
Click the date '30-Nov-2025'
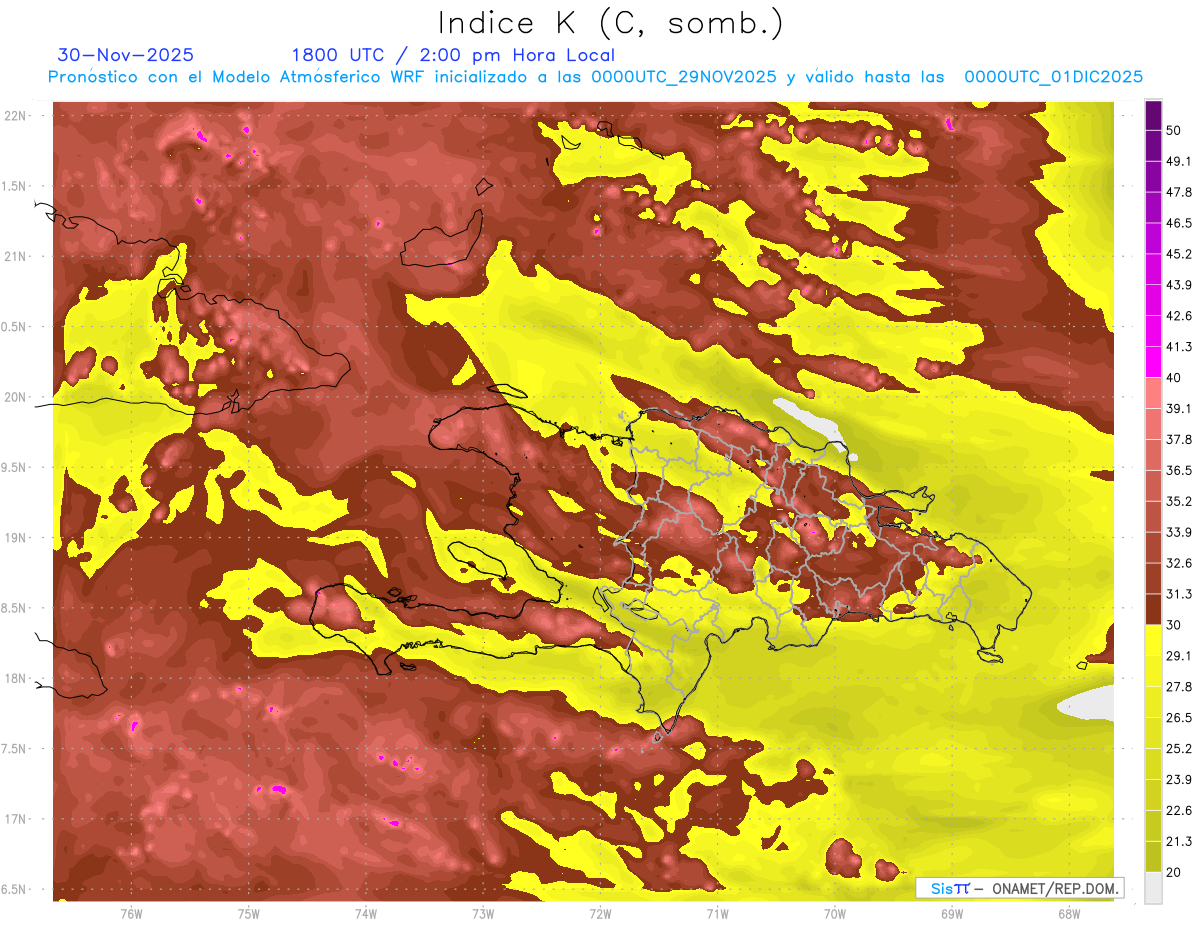pos(125,55)
